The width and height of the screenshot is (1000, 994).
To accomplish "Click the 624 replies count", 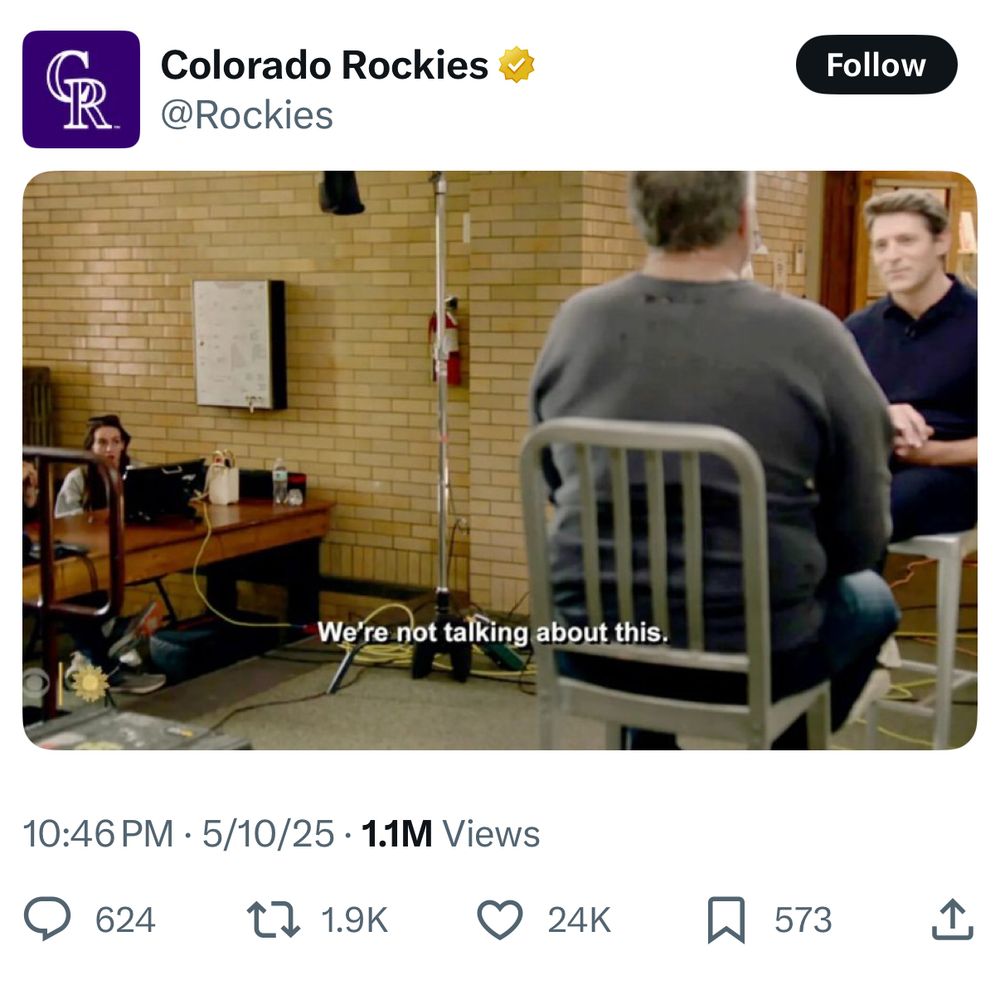I will point(125,920).
